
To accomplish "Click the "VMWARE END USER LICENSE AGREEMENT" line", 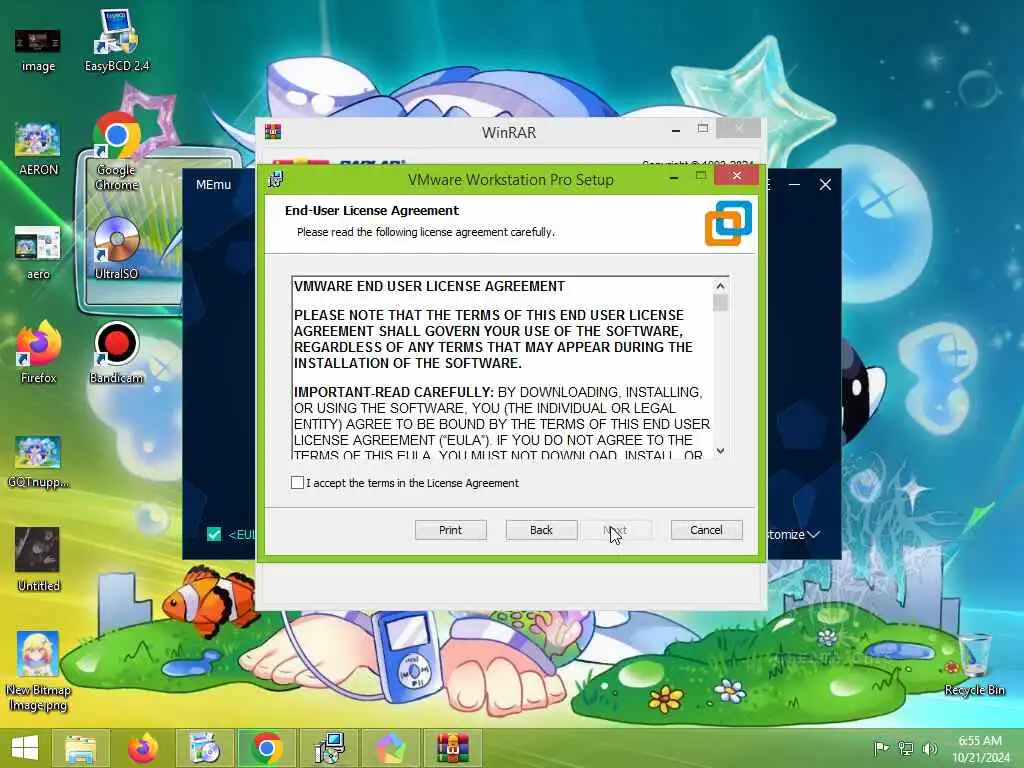I will click(x=429, y=286).
